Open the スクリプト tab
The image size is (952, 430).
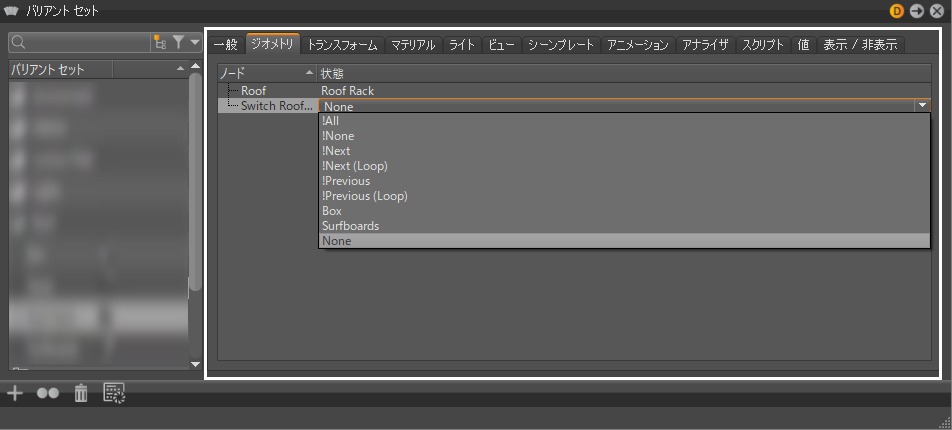coord(764,44)
